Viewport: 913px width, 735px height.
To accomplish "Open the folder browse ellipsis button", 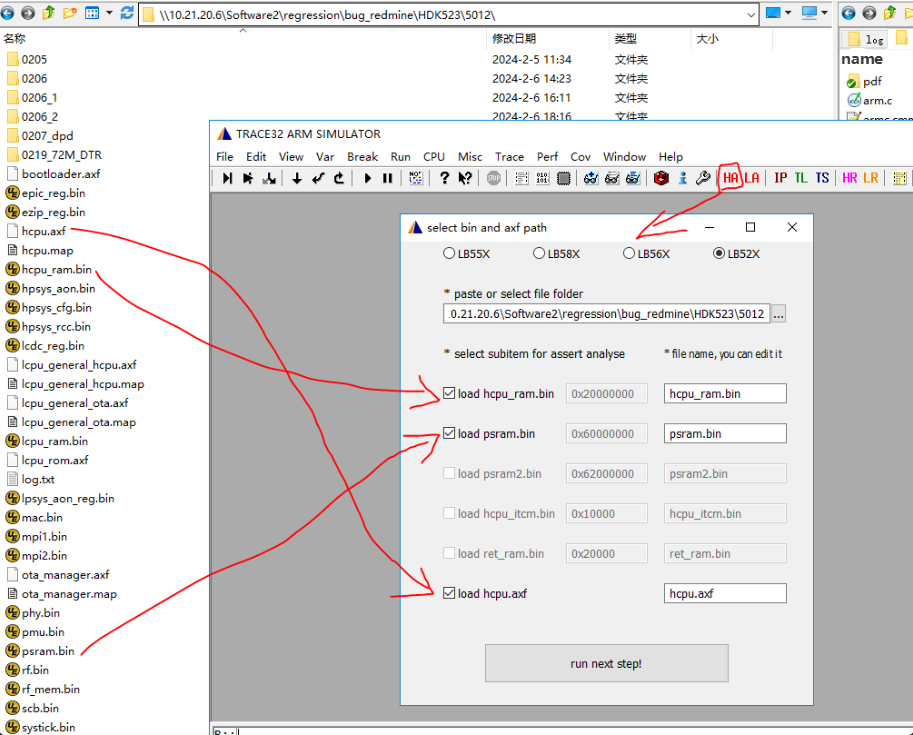I will pos(778,314).
